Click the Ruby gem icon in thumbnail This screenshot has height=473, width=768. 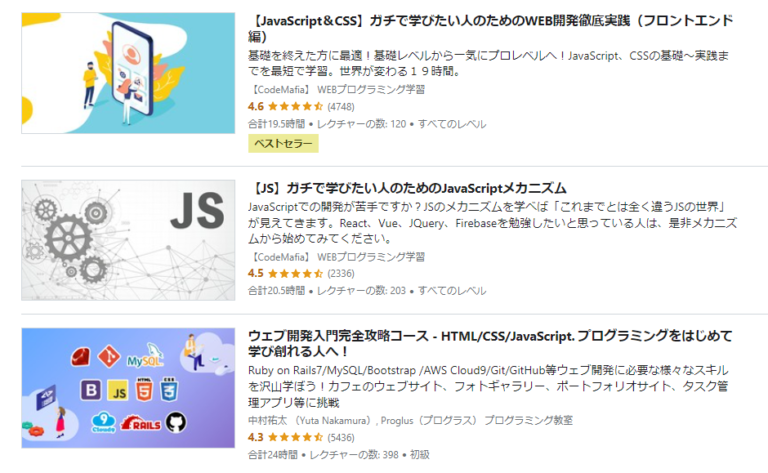pyautogui.click(x=80, y=357)
